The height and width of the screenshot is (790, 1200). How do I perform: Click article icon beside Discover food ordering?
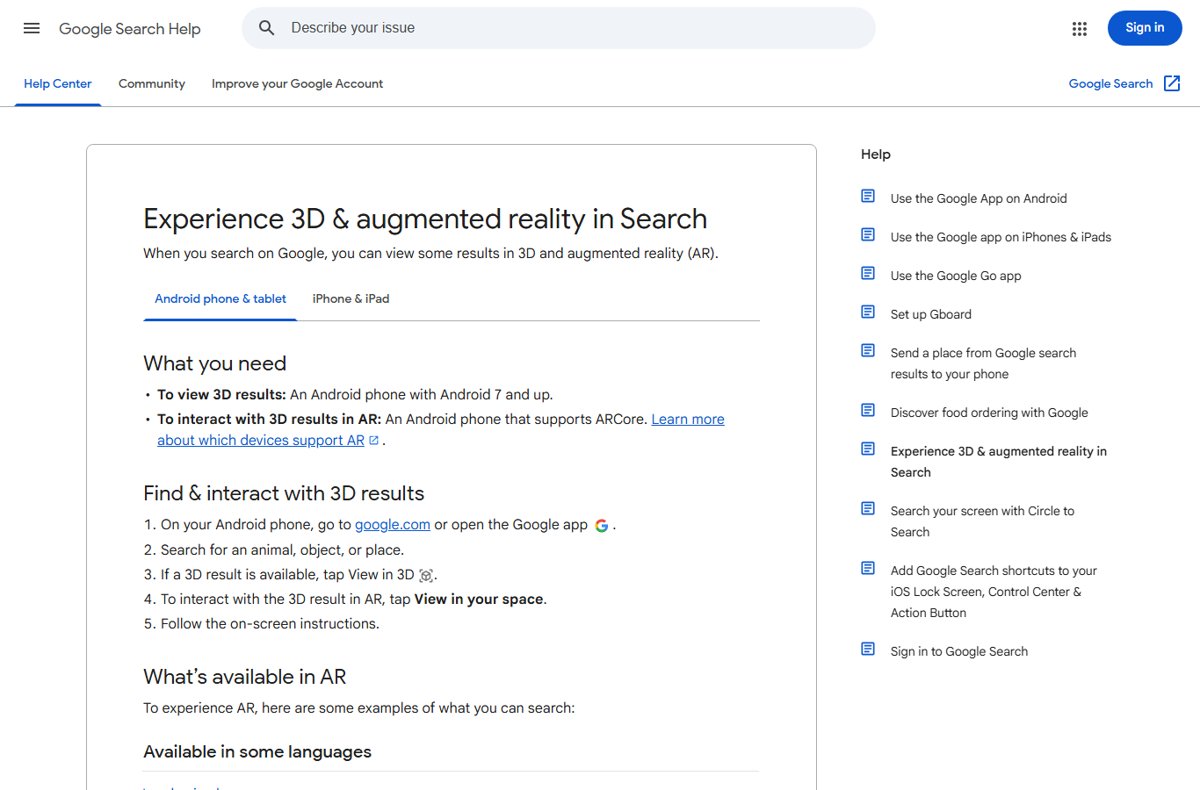(x=868, y=410)
